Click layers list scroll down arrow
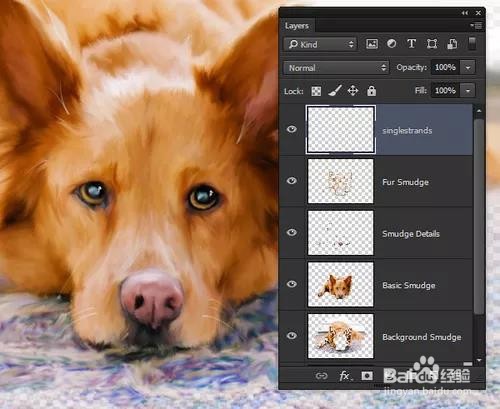This screenshot has height=409, width=500. pos(479,360)
